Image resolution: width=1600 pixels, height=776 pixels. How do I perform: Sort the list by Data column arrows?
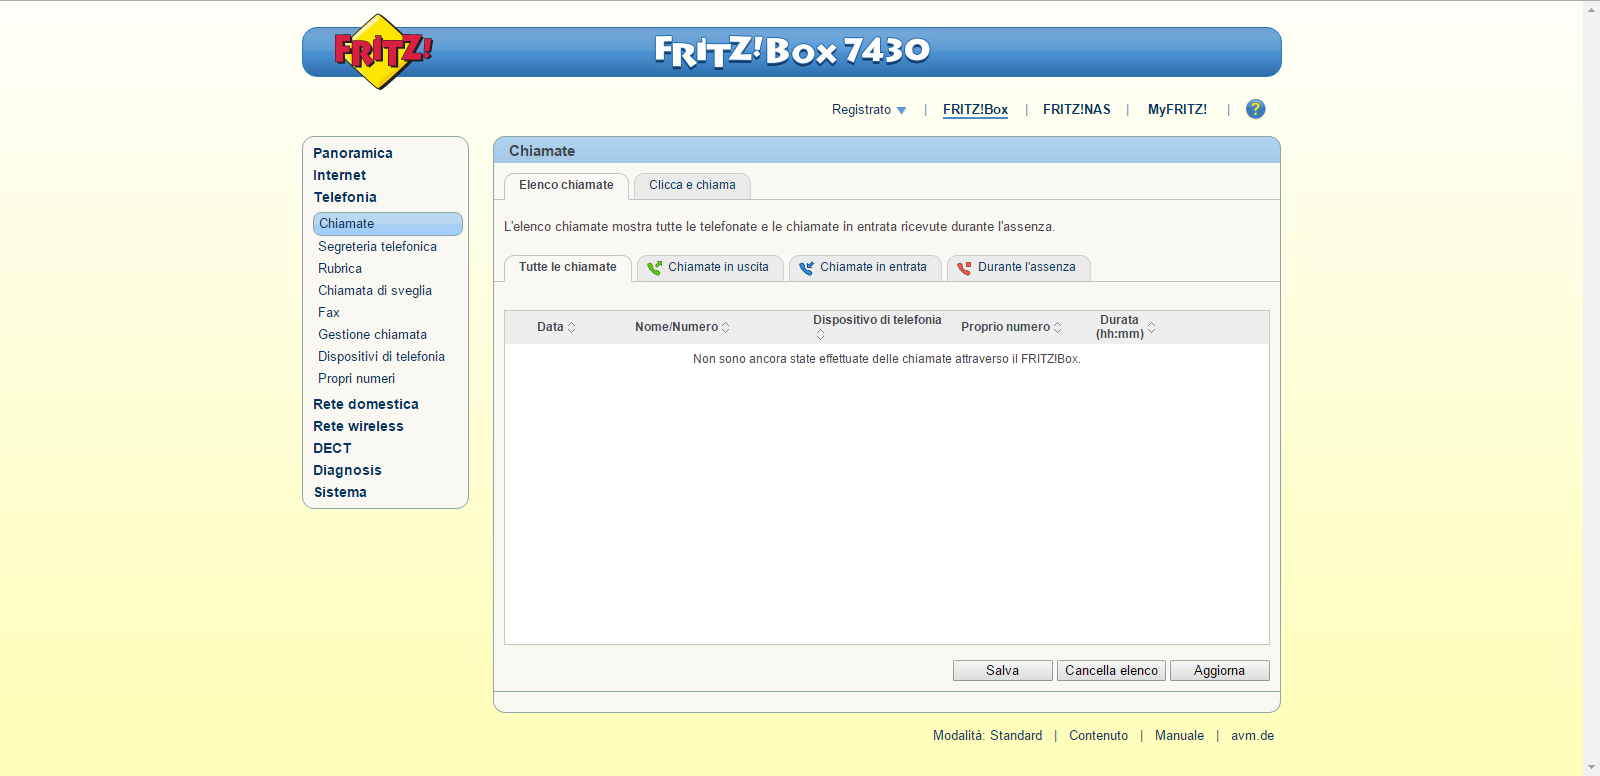click(x=572, y=327)
